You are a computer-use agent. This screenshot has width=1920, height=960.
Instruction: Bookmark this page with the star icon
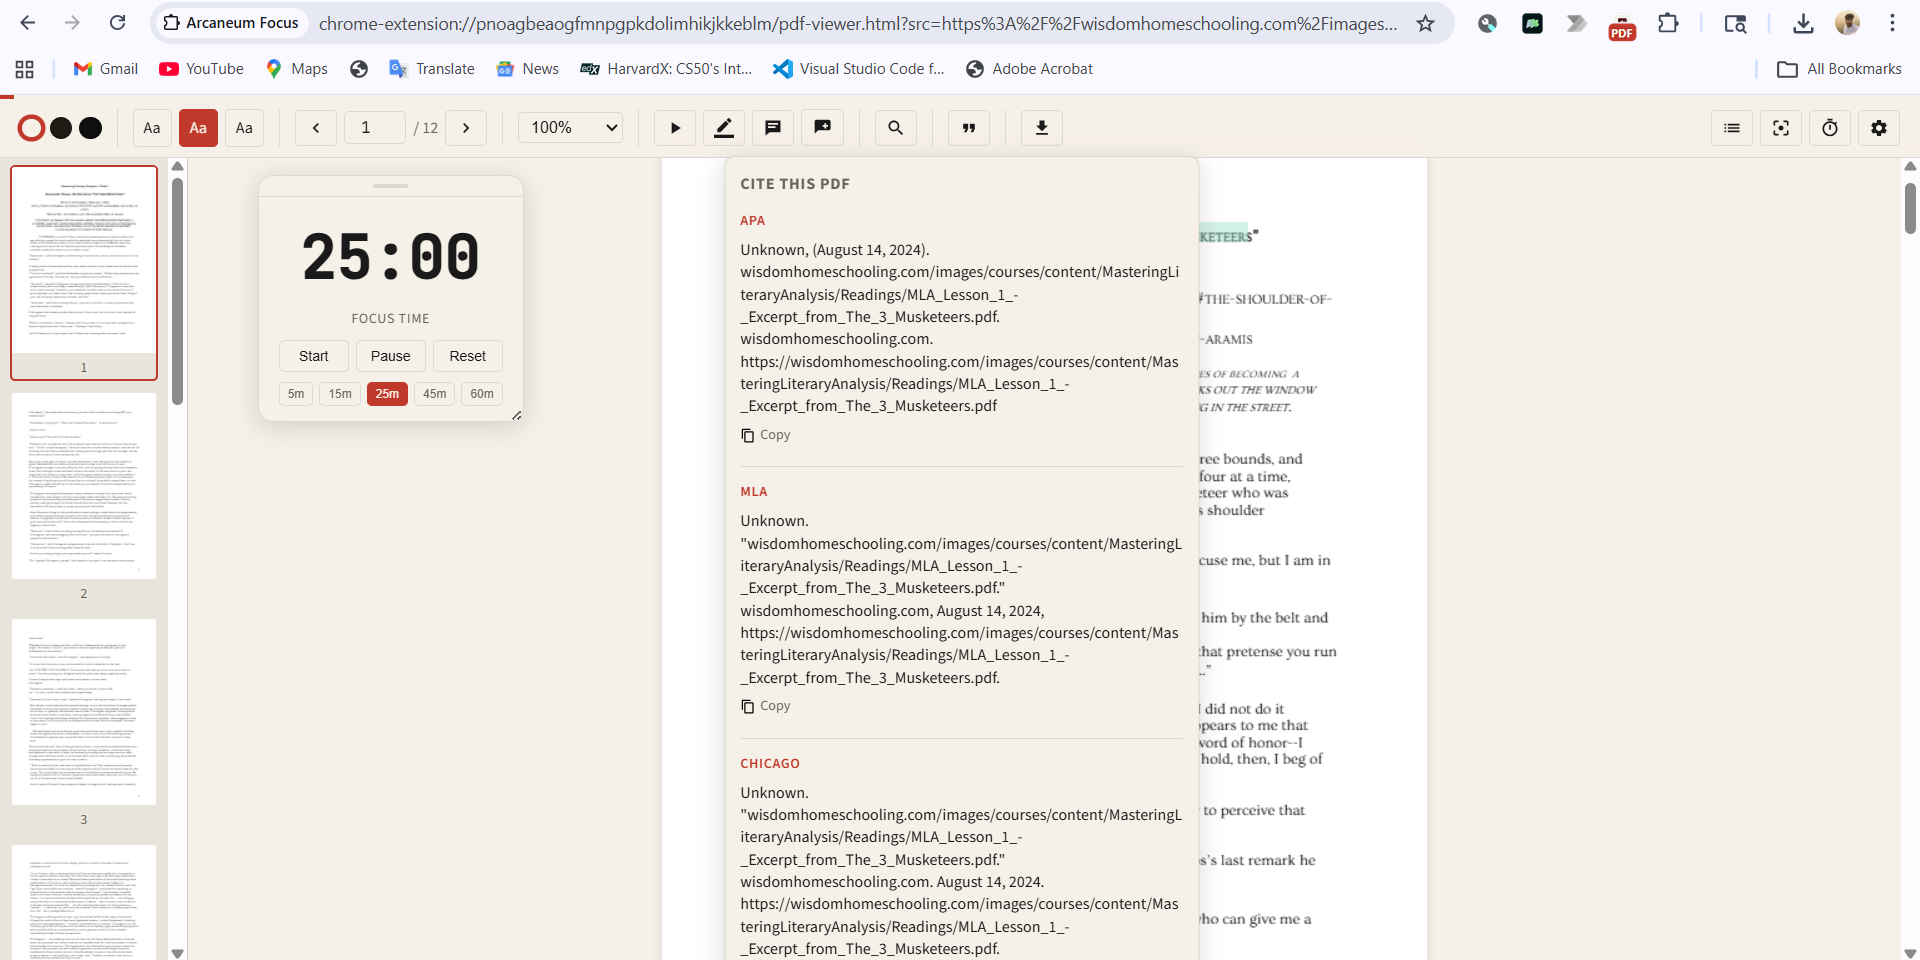(1426, 23)
